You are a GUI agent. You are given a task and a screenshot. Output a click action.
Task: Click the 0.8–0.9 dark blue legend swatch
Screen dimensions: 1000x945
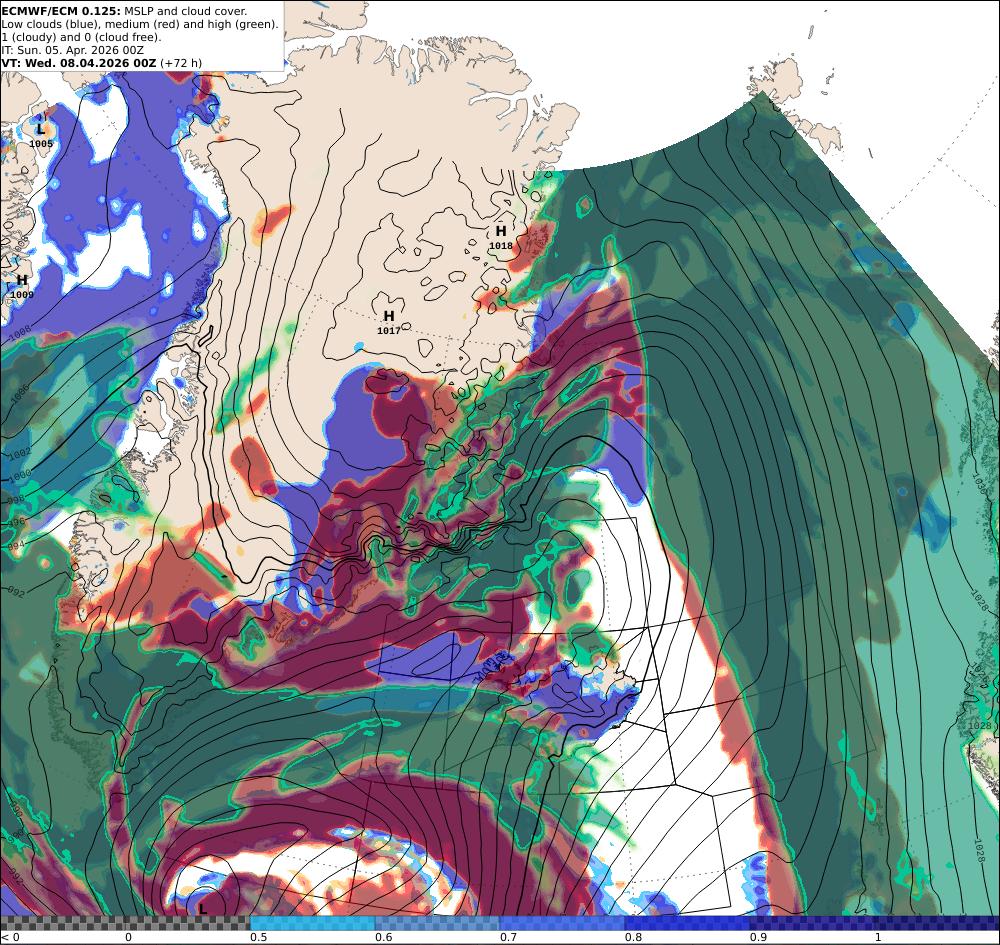(688, 923)
